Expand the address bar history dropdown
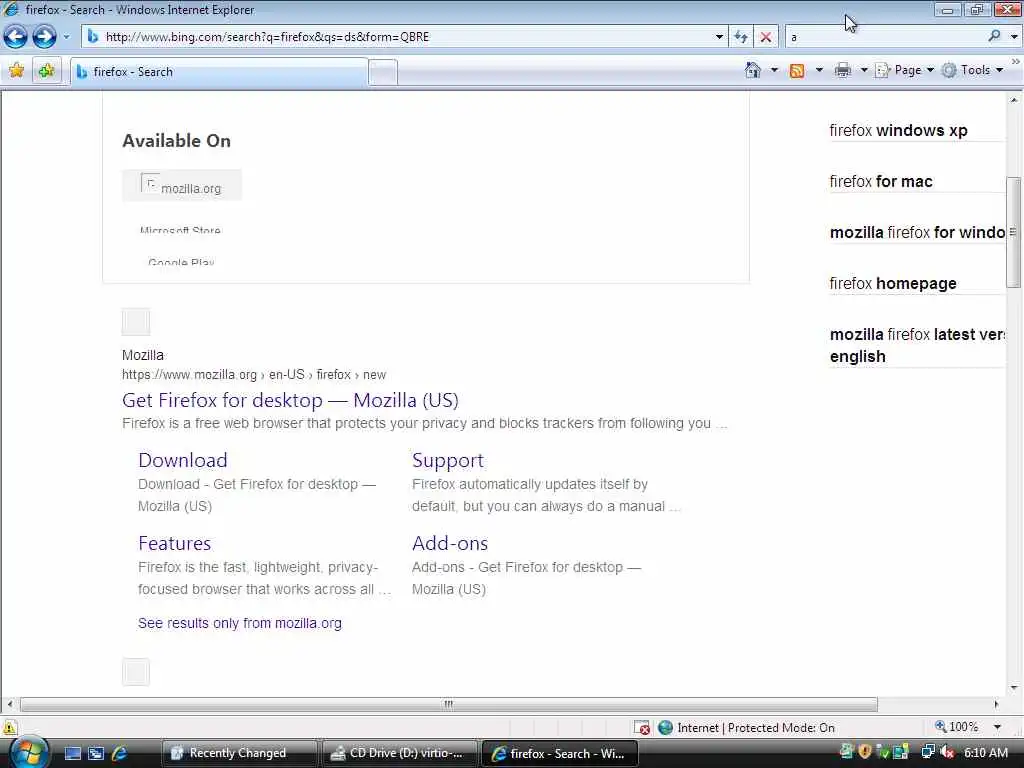 [719, 37]
